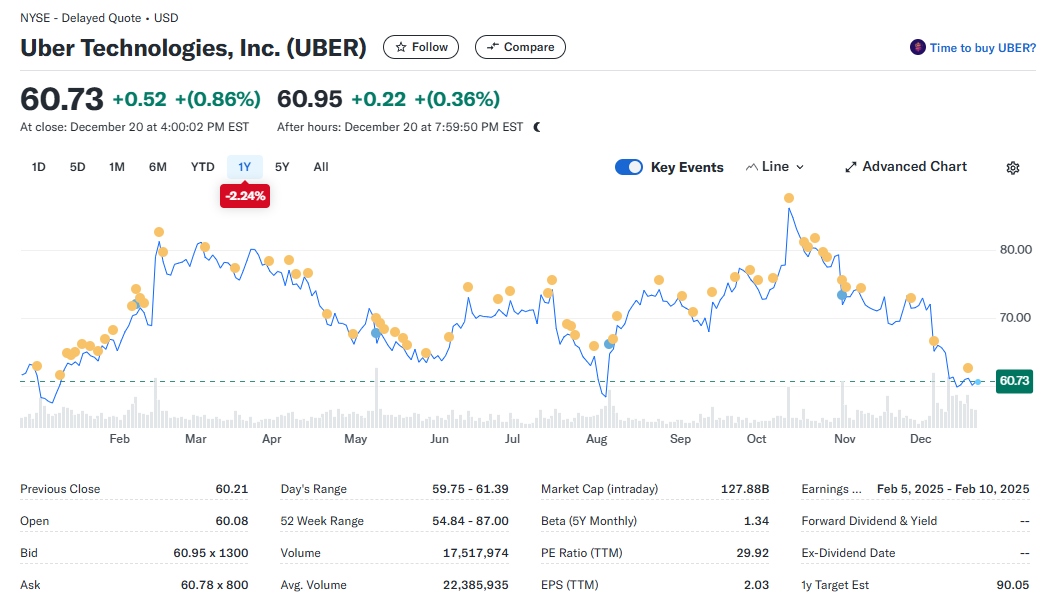The height and width of the screenshot is (601, 1056).
Task: Select the 1D range tab
Action: pyautogui.click(x=38, y=167)
